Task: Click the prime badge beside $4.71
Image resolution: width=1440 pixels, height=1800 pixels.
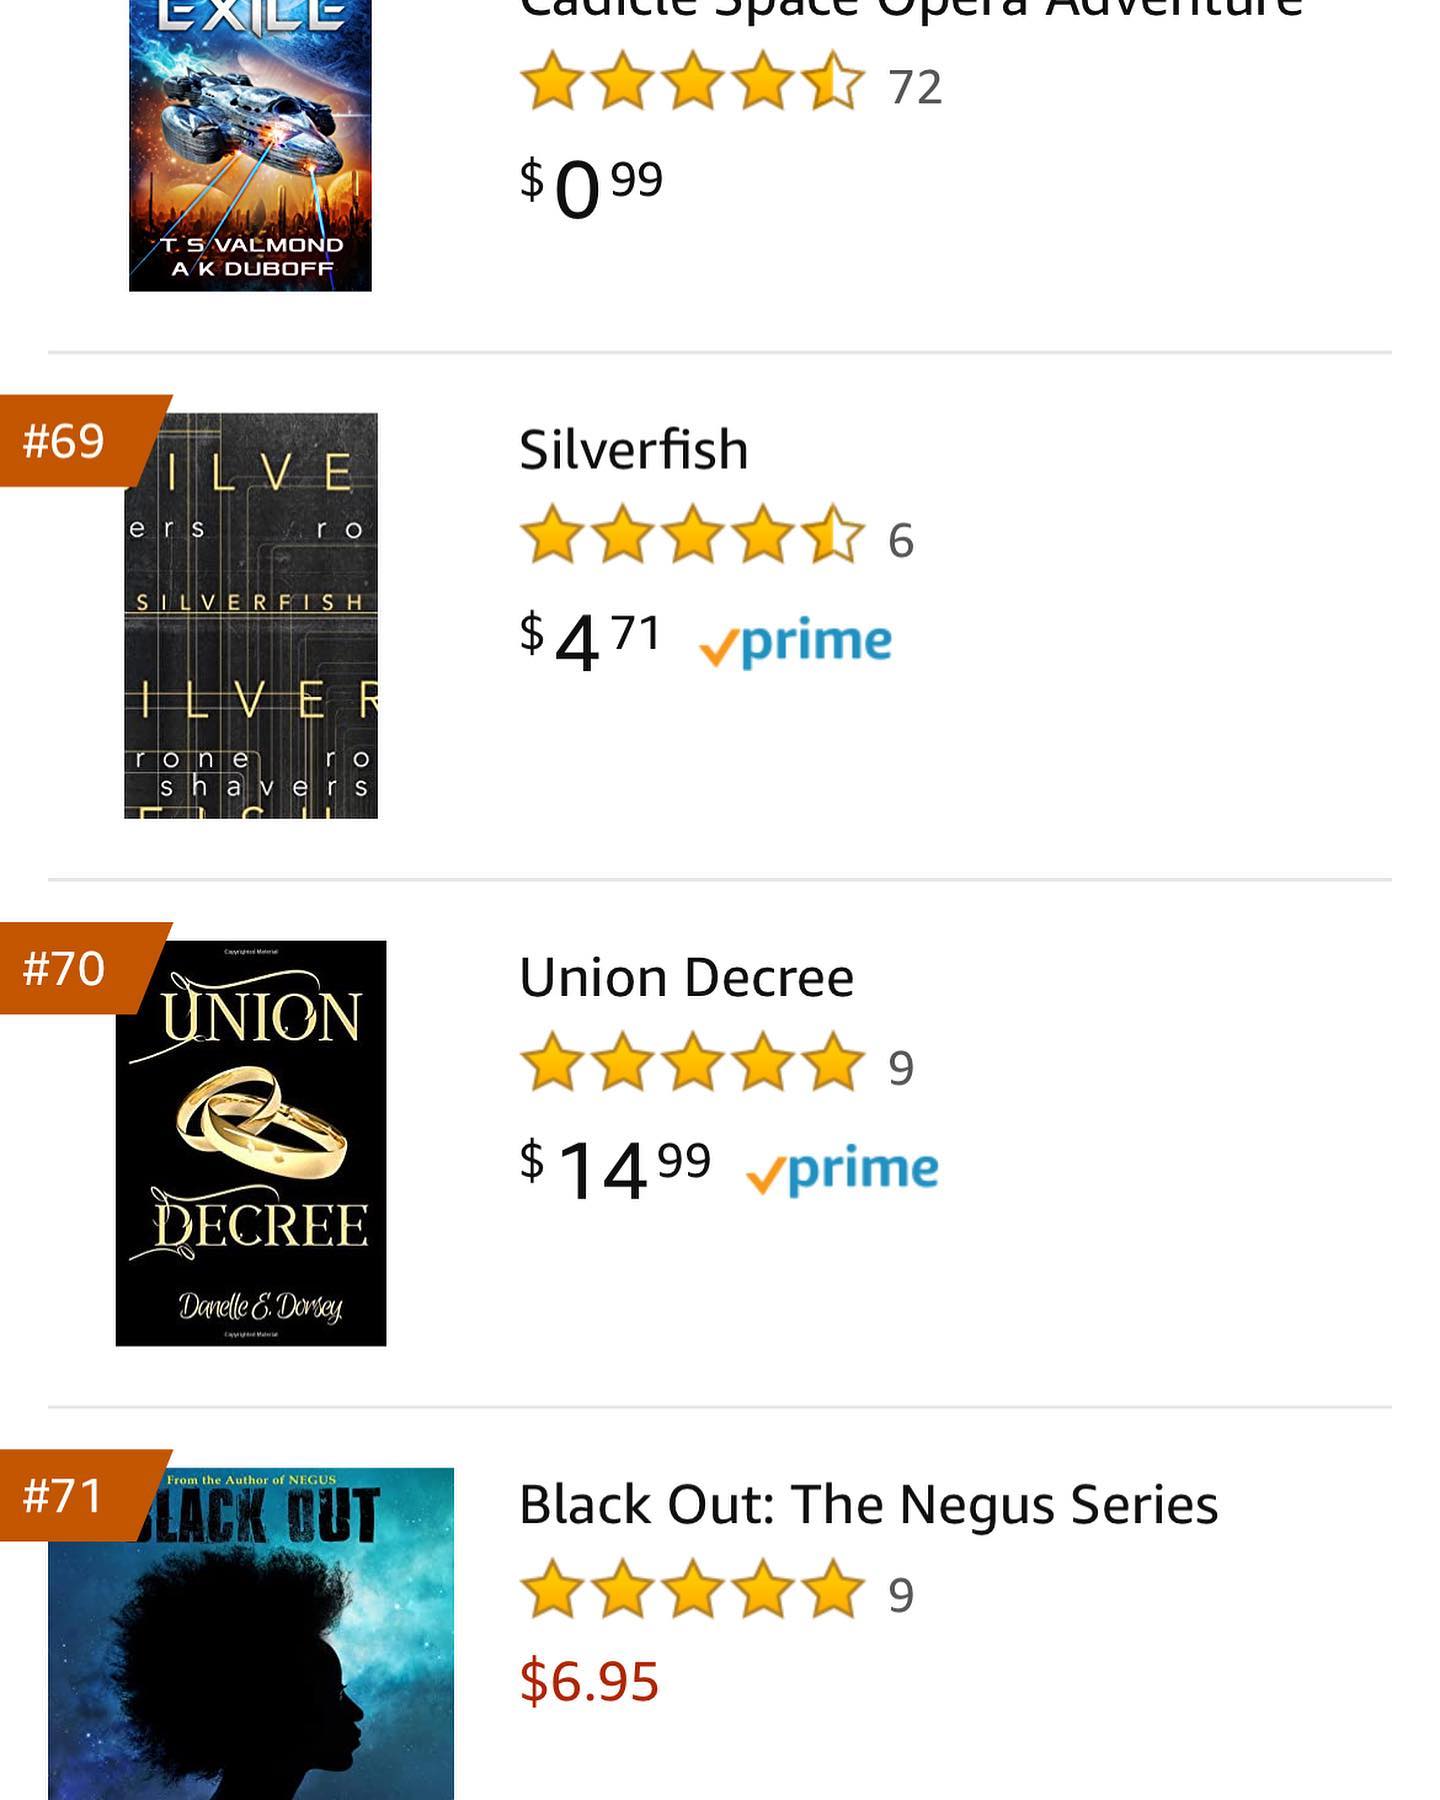Action: [x=796, y=642]
